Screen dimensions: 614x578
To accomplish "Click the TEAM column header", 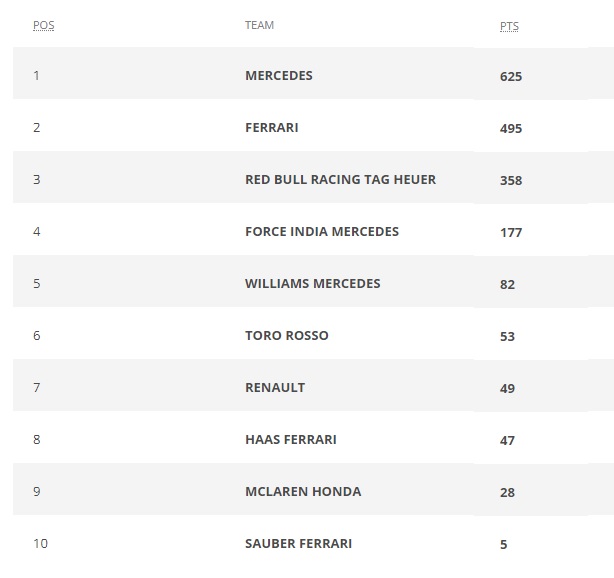I will (259, 25).
